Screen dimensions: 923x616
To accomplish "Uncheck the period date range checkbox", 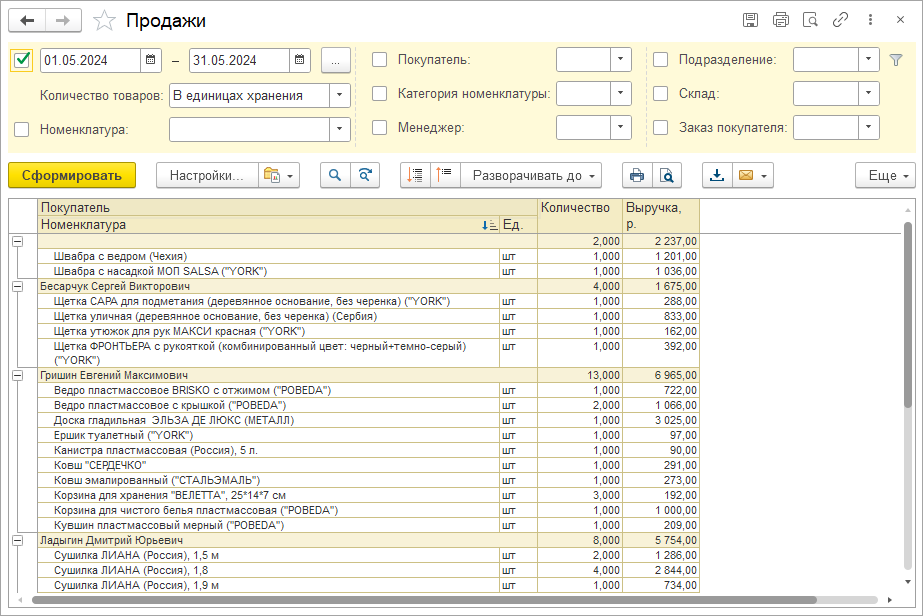I will pyautogui.click(x=23, y=60).
